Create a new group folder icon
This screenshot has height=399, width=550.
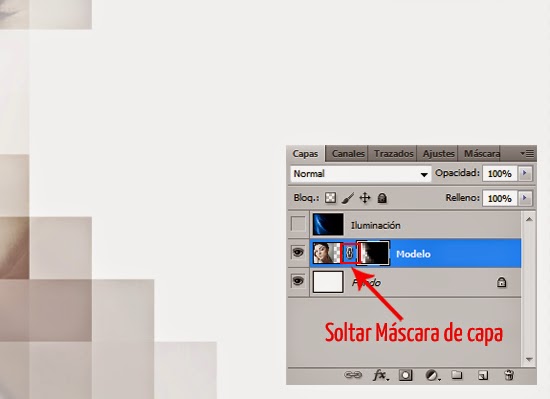coord(457,375)
